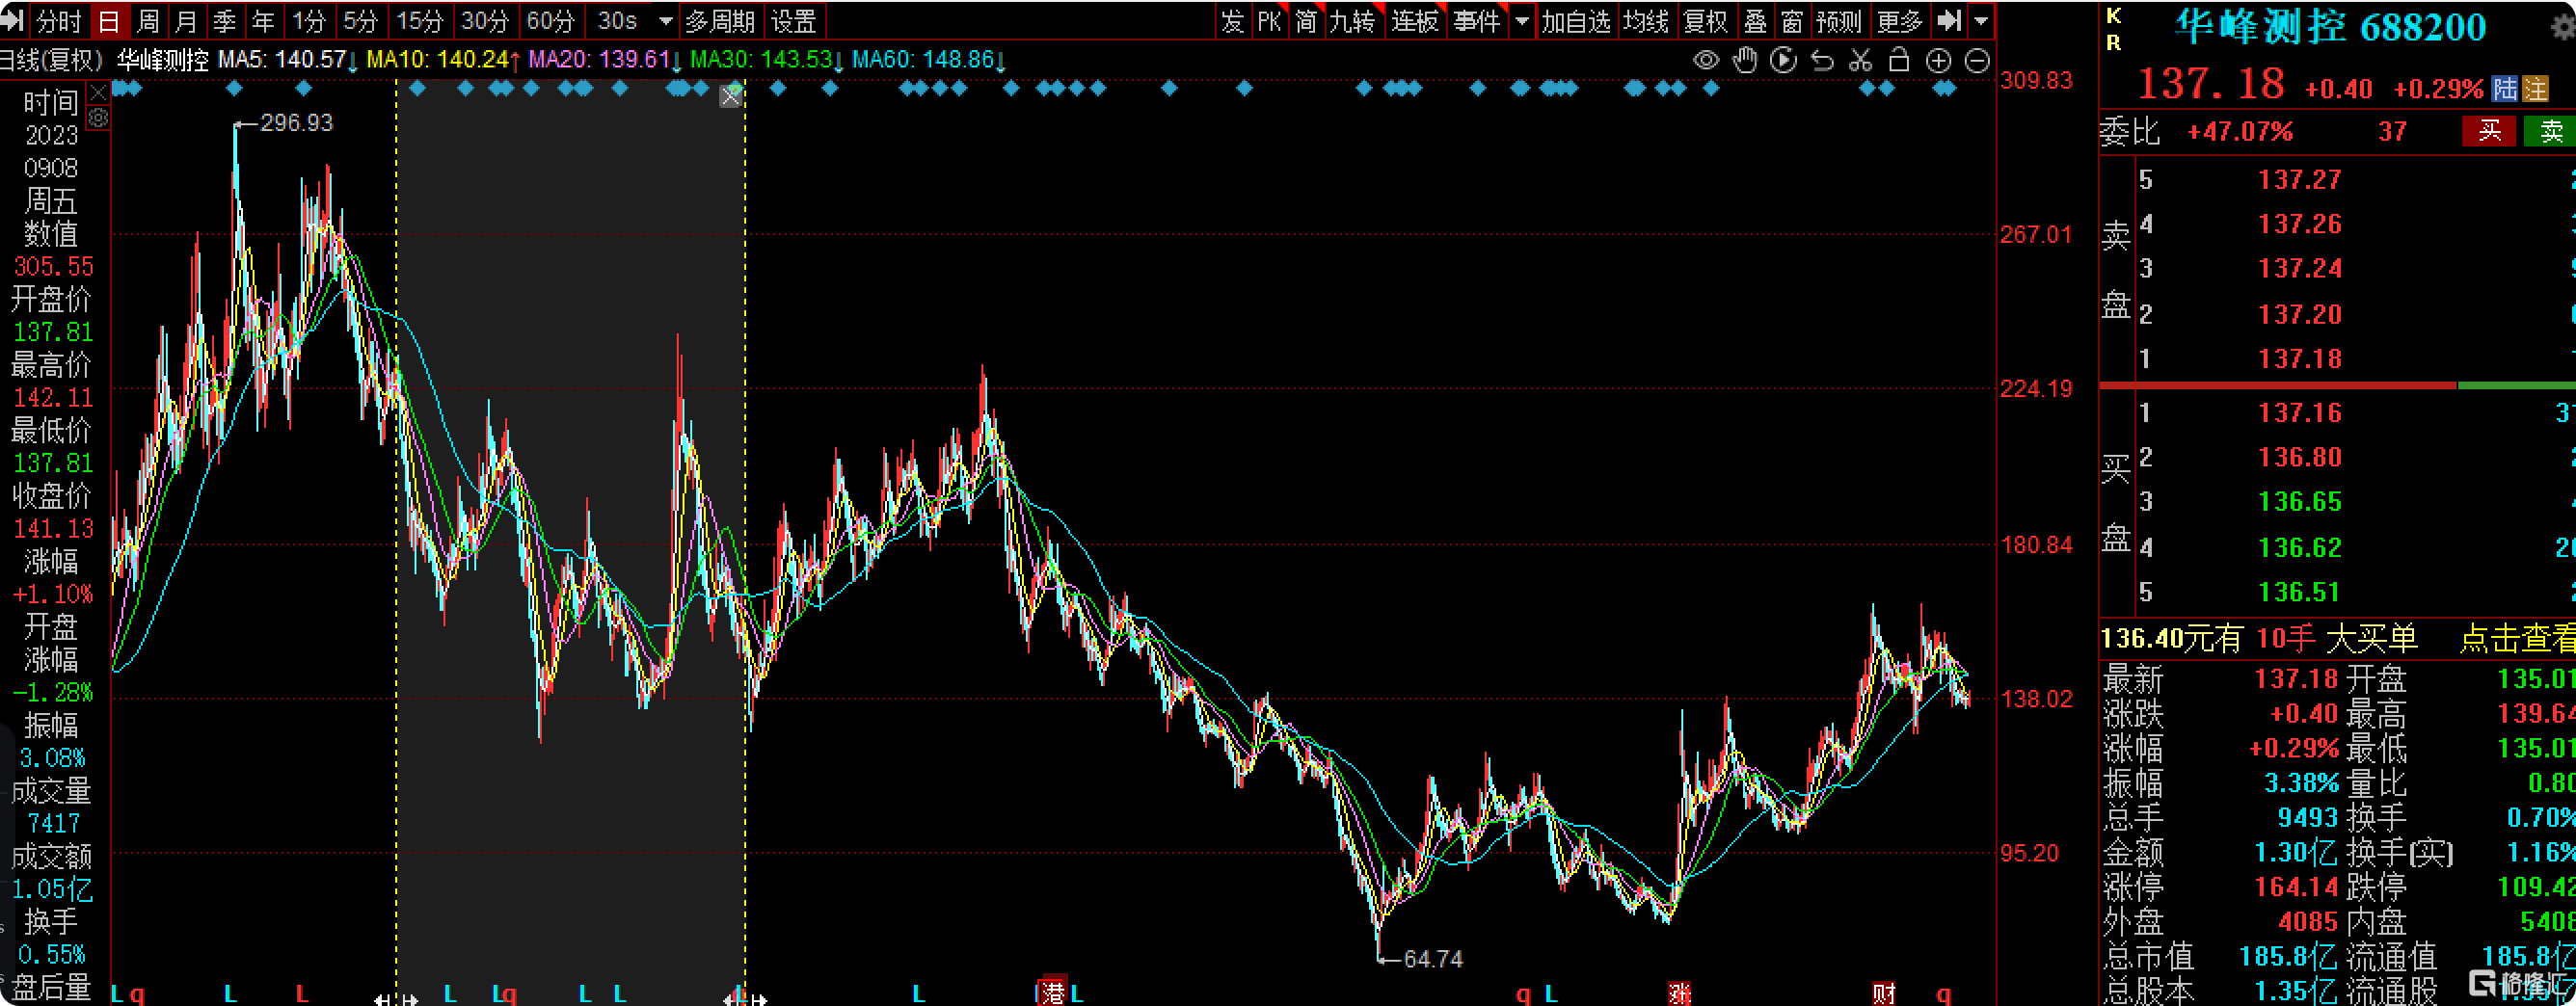Click the 港 marker on the timeline

pos(1054,992)
